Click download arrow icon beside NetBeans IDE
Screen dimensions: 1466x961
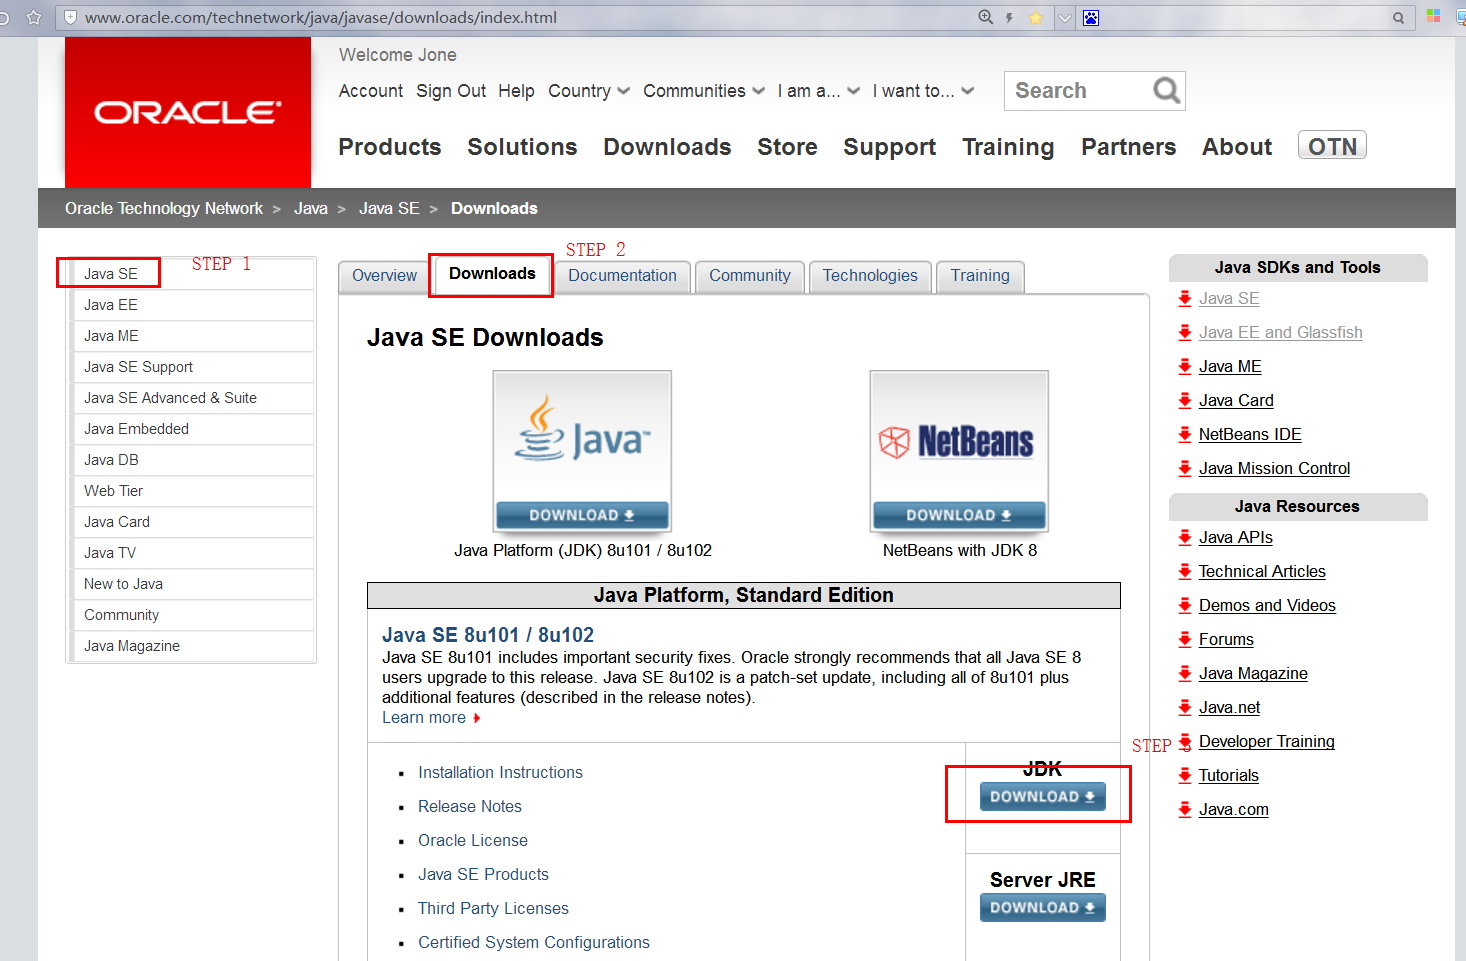pos(1185,434)
